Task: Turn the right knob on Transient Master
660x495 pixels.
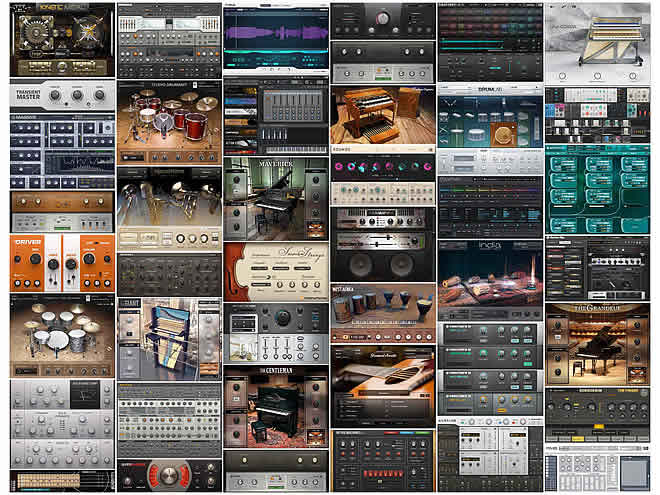Action: [99, 95]
